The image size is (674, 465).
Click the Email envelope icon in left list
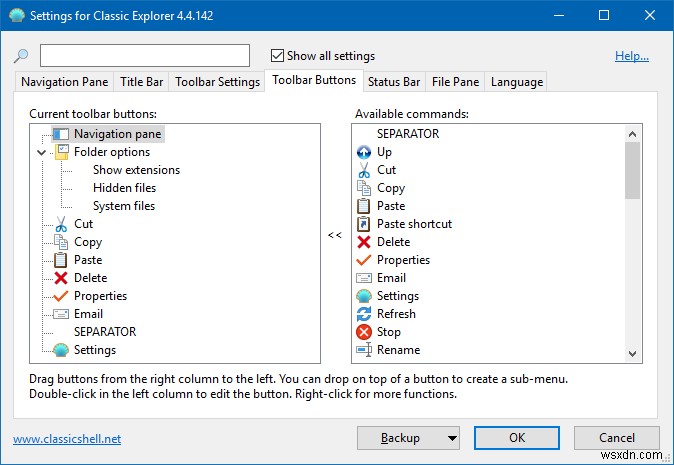[60, 314]
